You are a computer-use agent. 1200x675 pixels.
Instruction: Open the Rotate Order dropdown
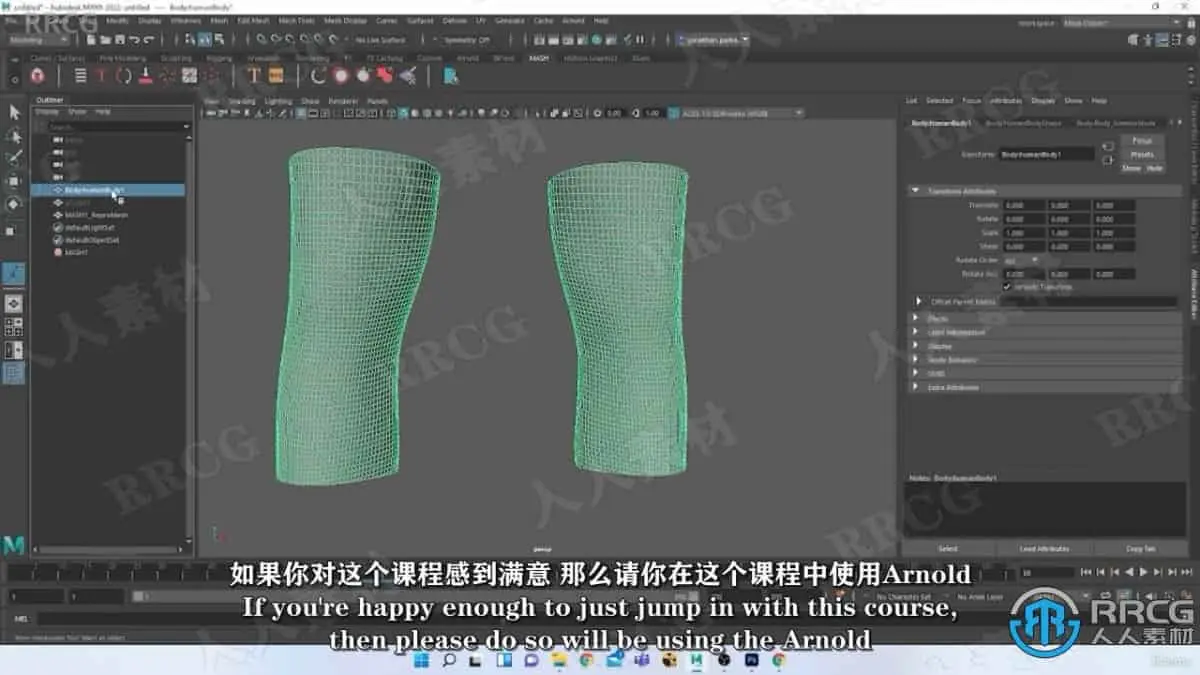click(1021, 260)
